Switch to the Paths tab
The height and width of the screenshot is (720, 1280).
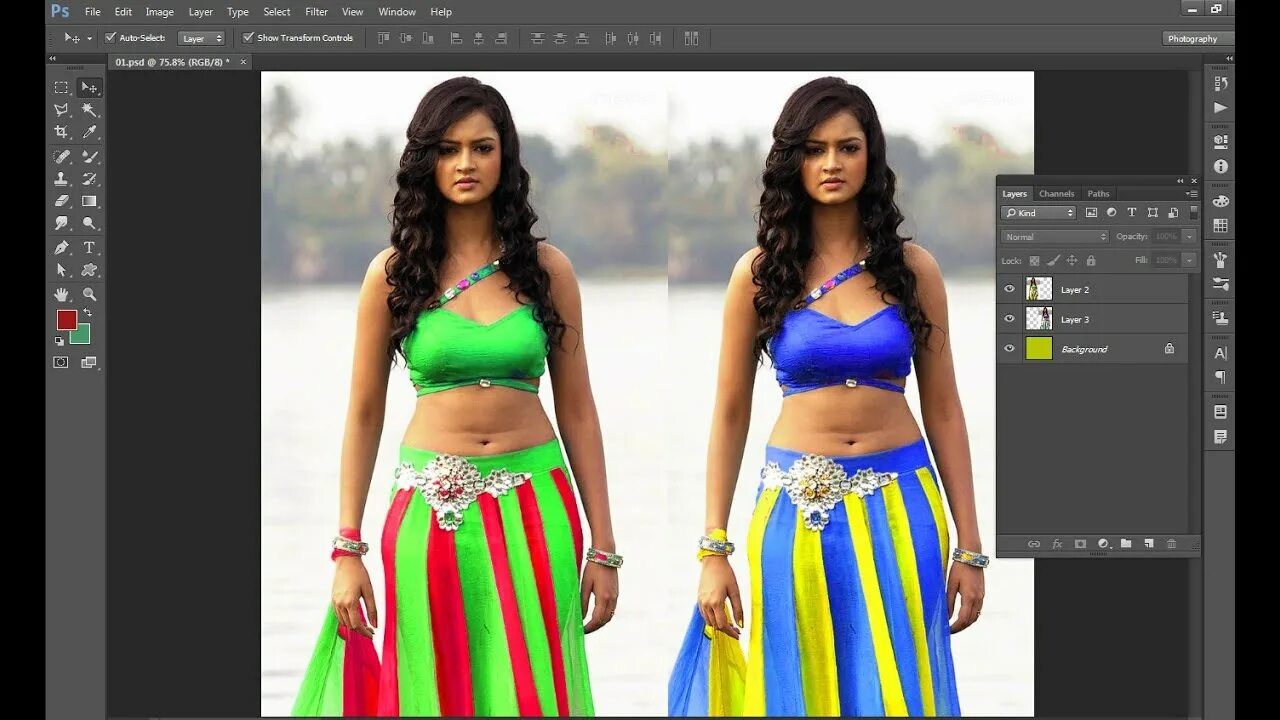pyautogui.click(x=1098, y=194)
